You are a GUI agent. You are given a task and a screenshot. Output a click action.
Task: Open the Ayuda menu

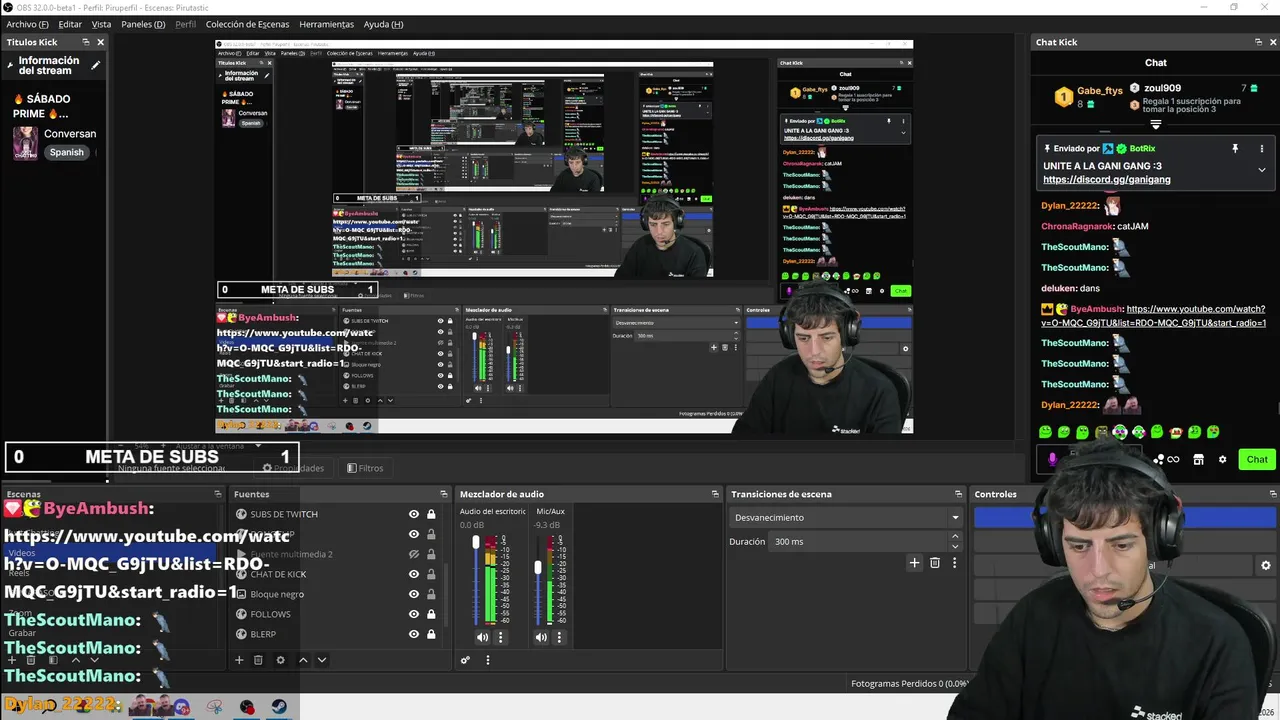[383, 24]
